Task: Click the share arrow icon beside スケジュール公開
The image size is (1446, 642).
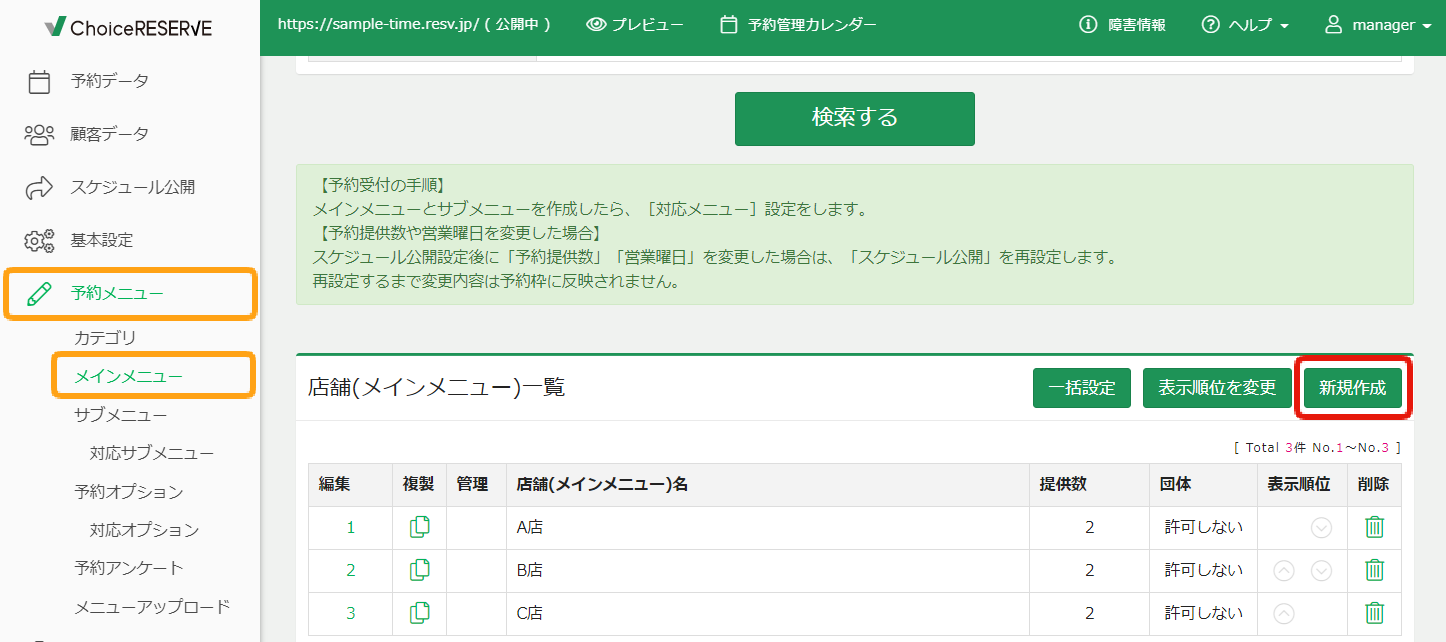Action: pos(39,187)
